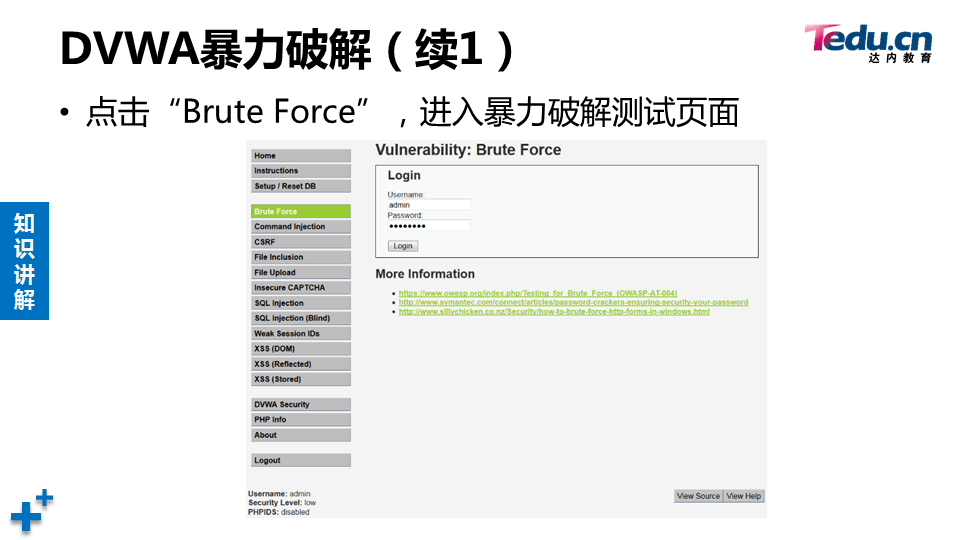The width and height of the screenshot is (960, 540).
Task: Click Logout in the sidebar
Action: click(301, 460)
